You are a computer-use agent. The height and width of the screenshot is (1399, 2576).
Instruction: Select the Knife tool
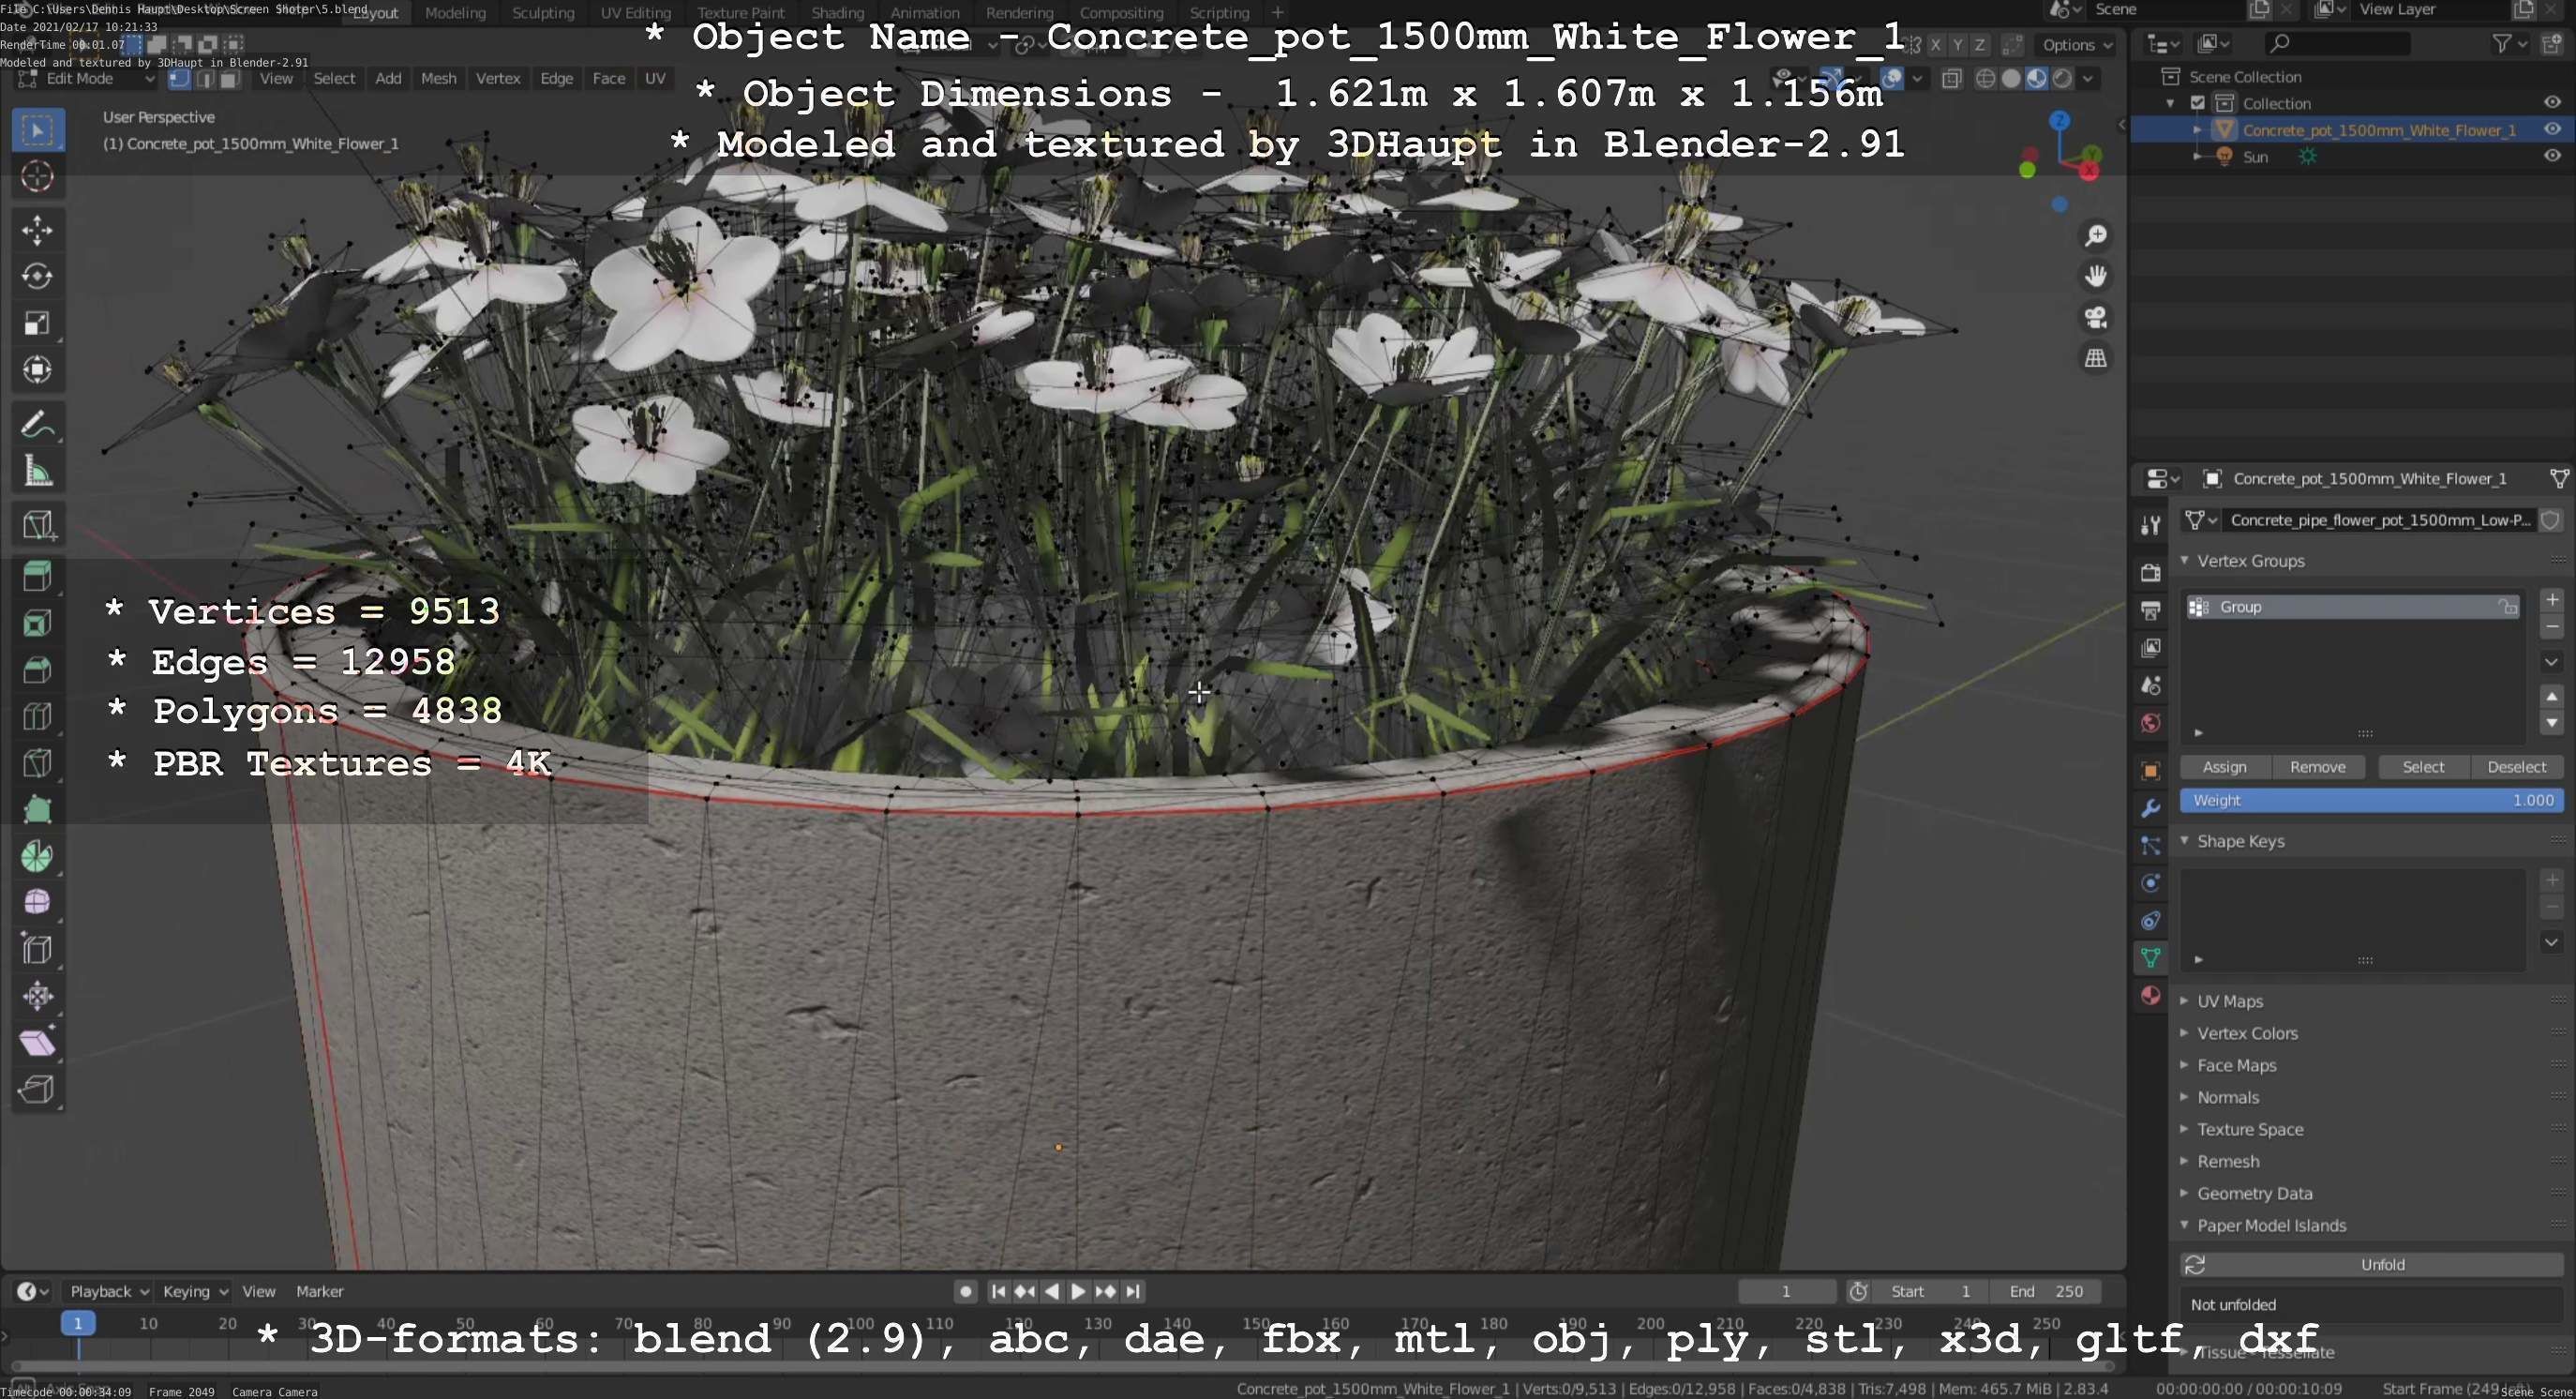click(38, 763)
